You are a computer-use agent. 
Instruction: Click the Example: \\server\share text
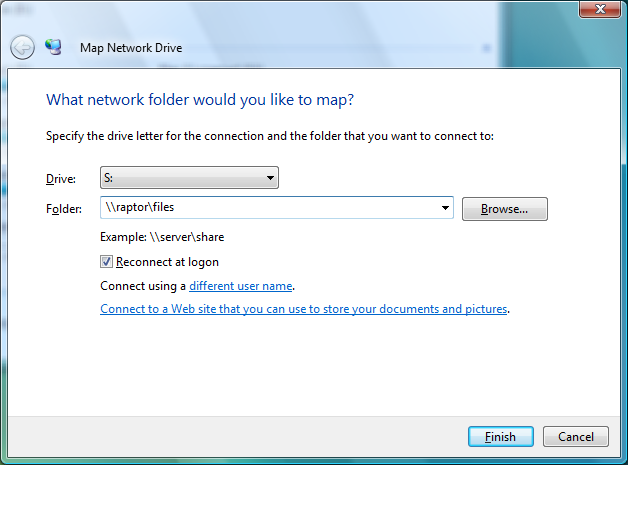coord(162,237)
